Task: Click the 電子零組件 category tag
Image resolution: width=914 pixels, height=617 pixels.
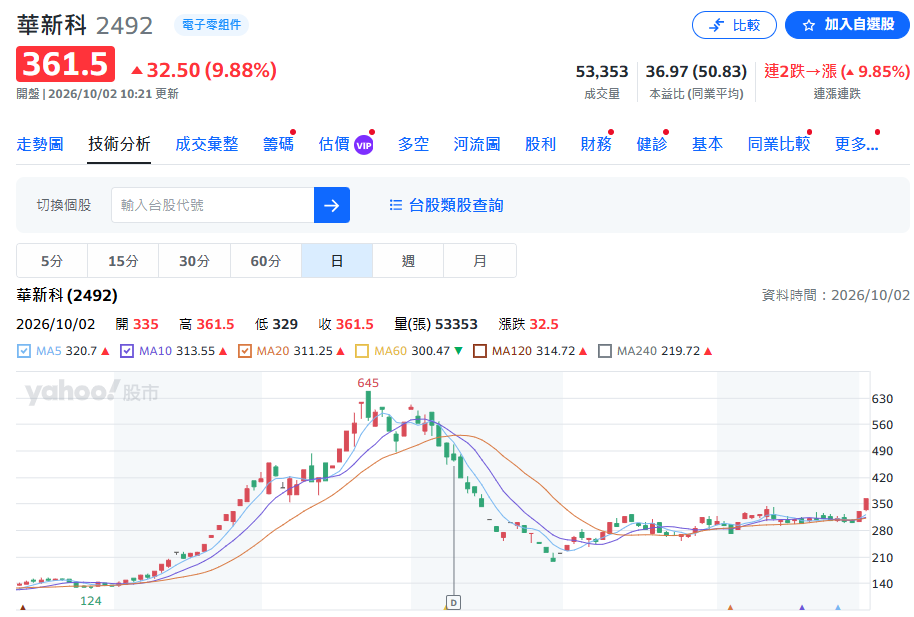Action: click(x=211, y=24)
